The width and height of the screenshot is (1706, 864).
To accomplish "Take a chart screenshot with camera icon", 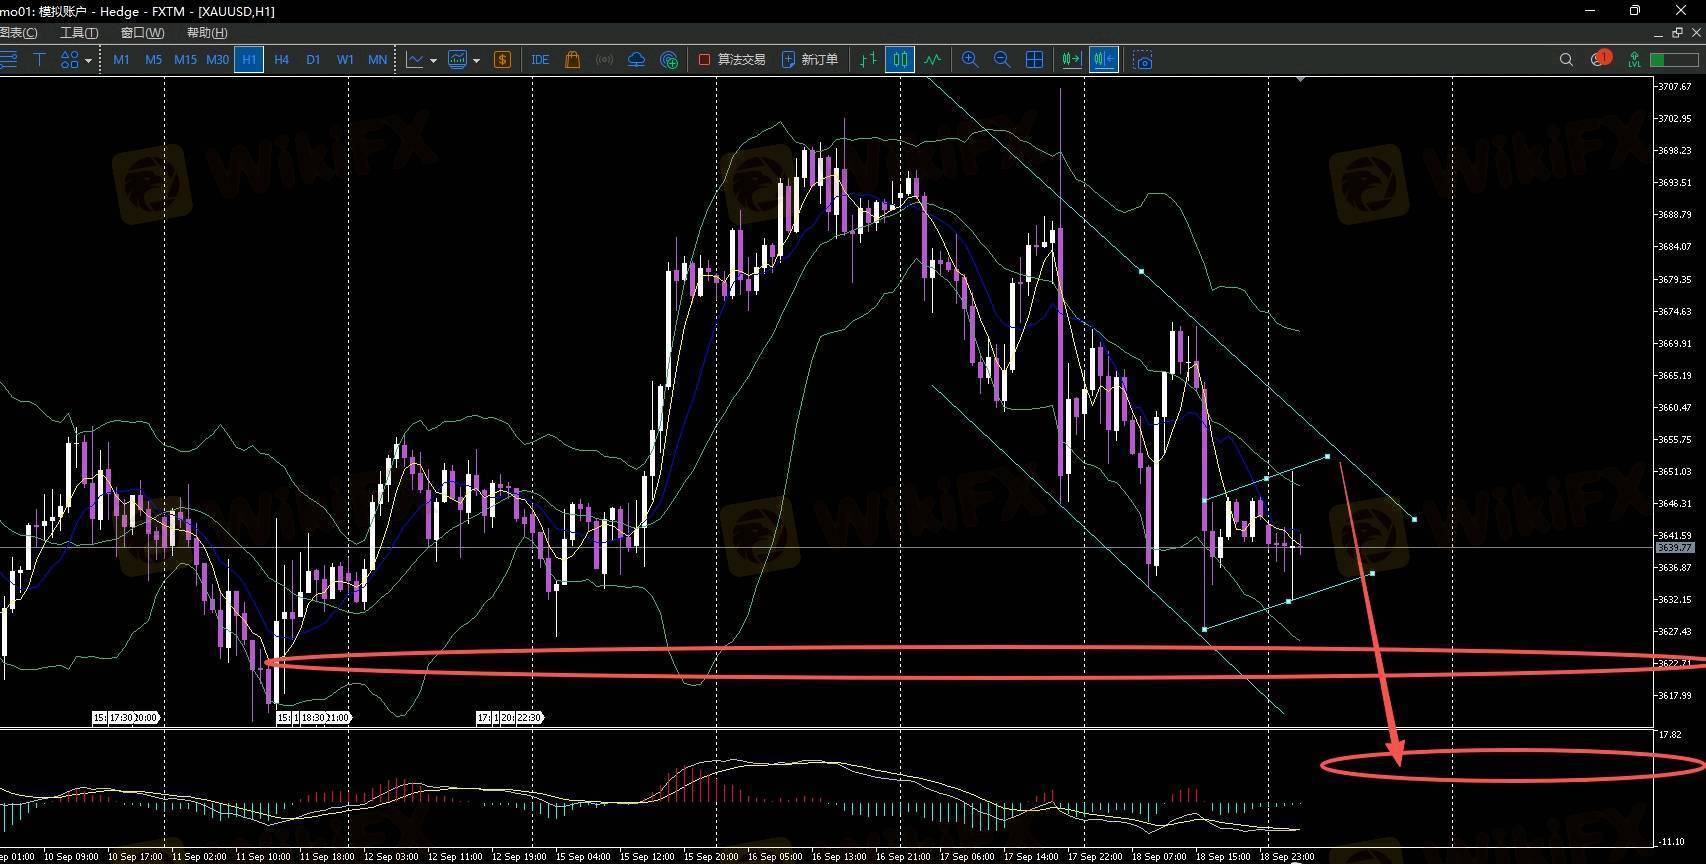I will click(x=1143, y=60).
